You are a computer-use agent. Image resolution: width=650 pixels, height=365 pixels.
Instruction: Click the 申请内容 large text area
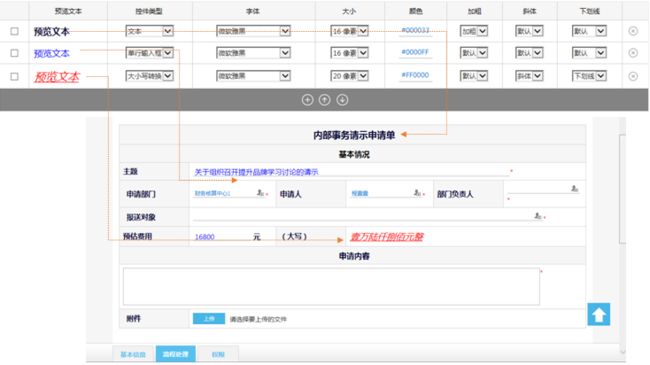[x=331, y=287]
